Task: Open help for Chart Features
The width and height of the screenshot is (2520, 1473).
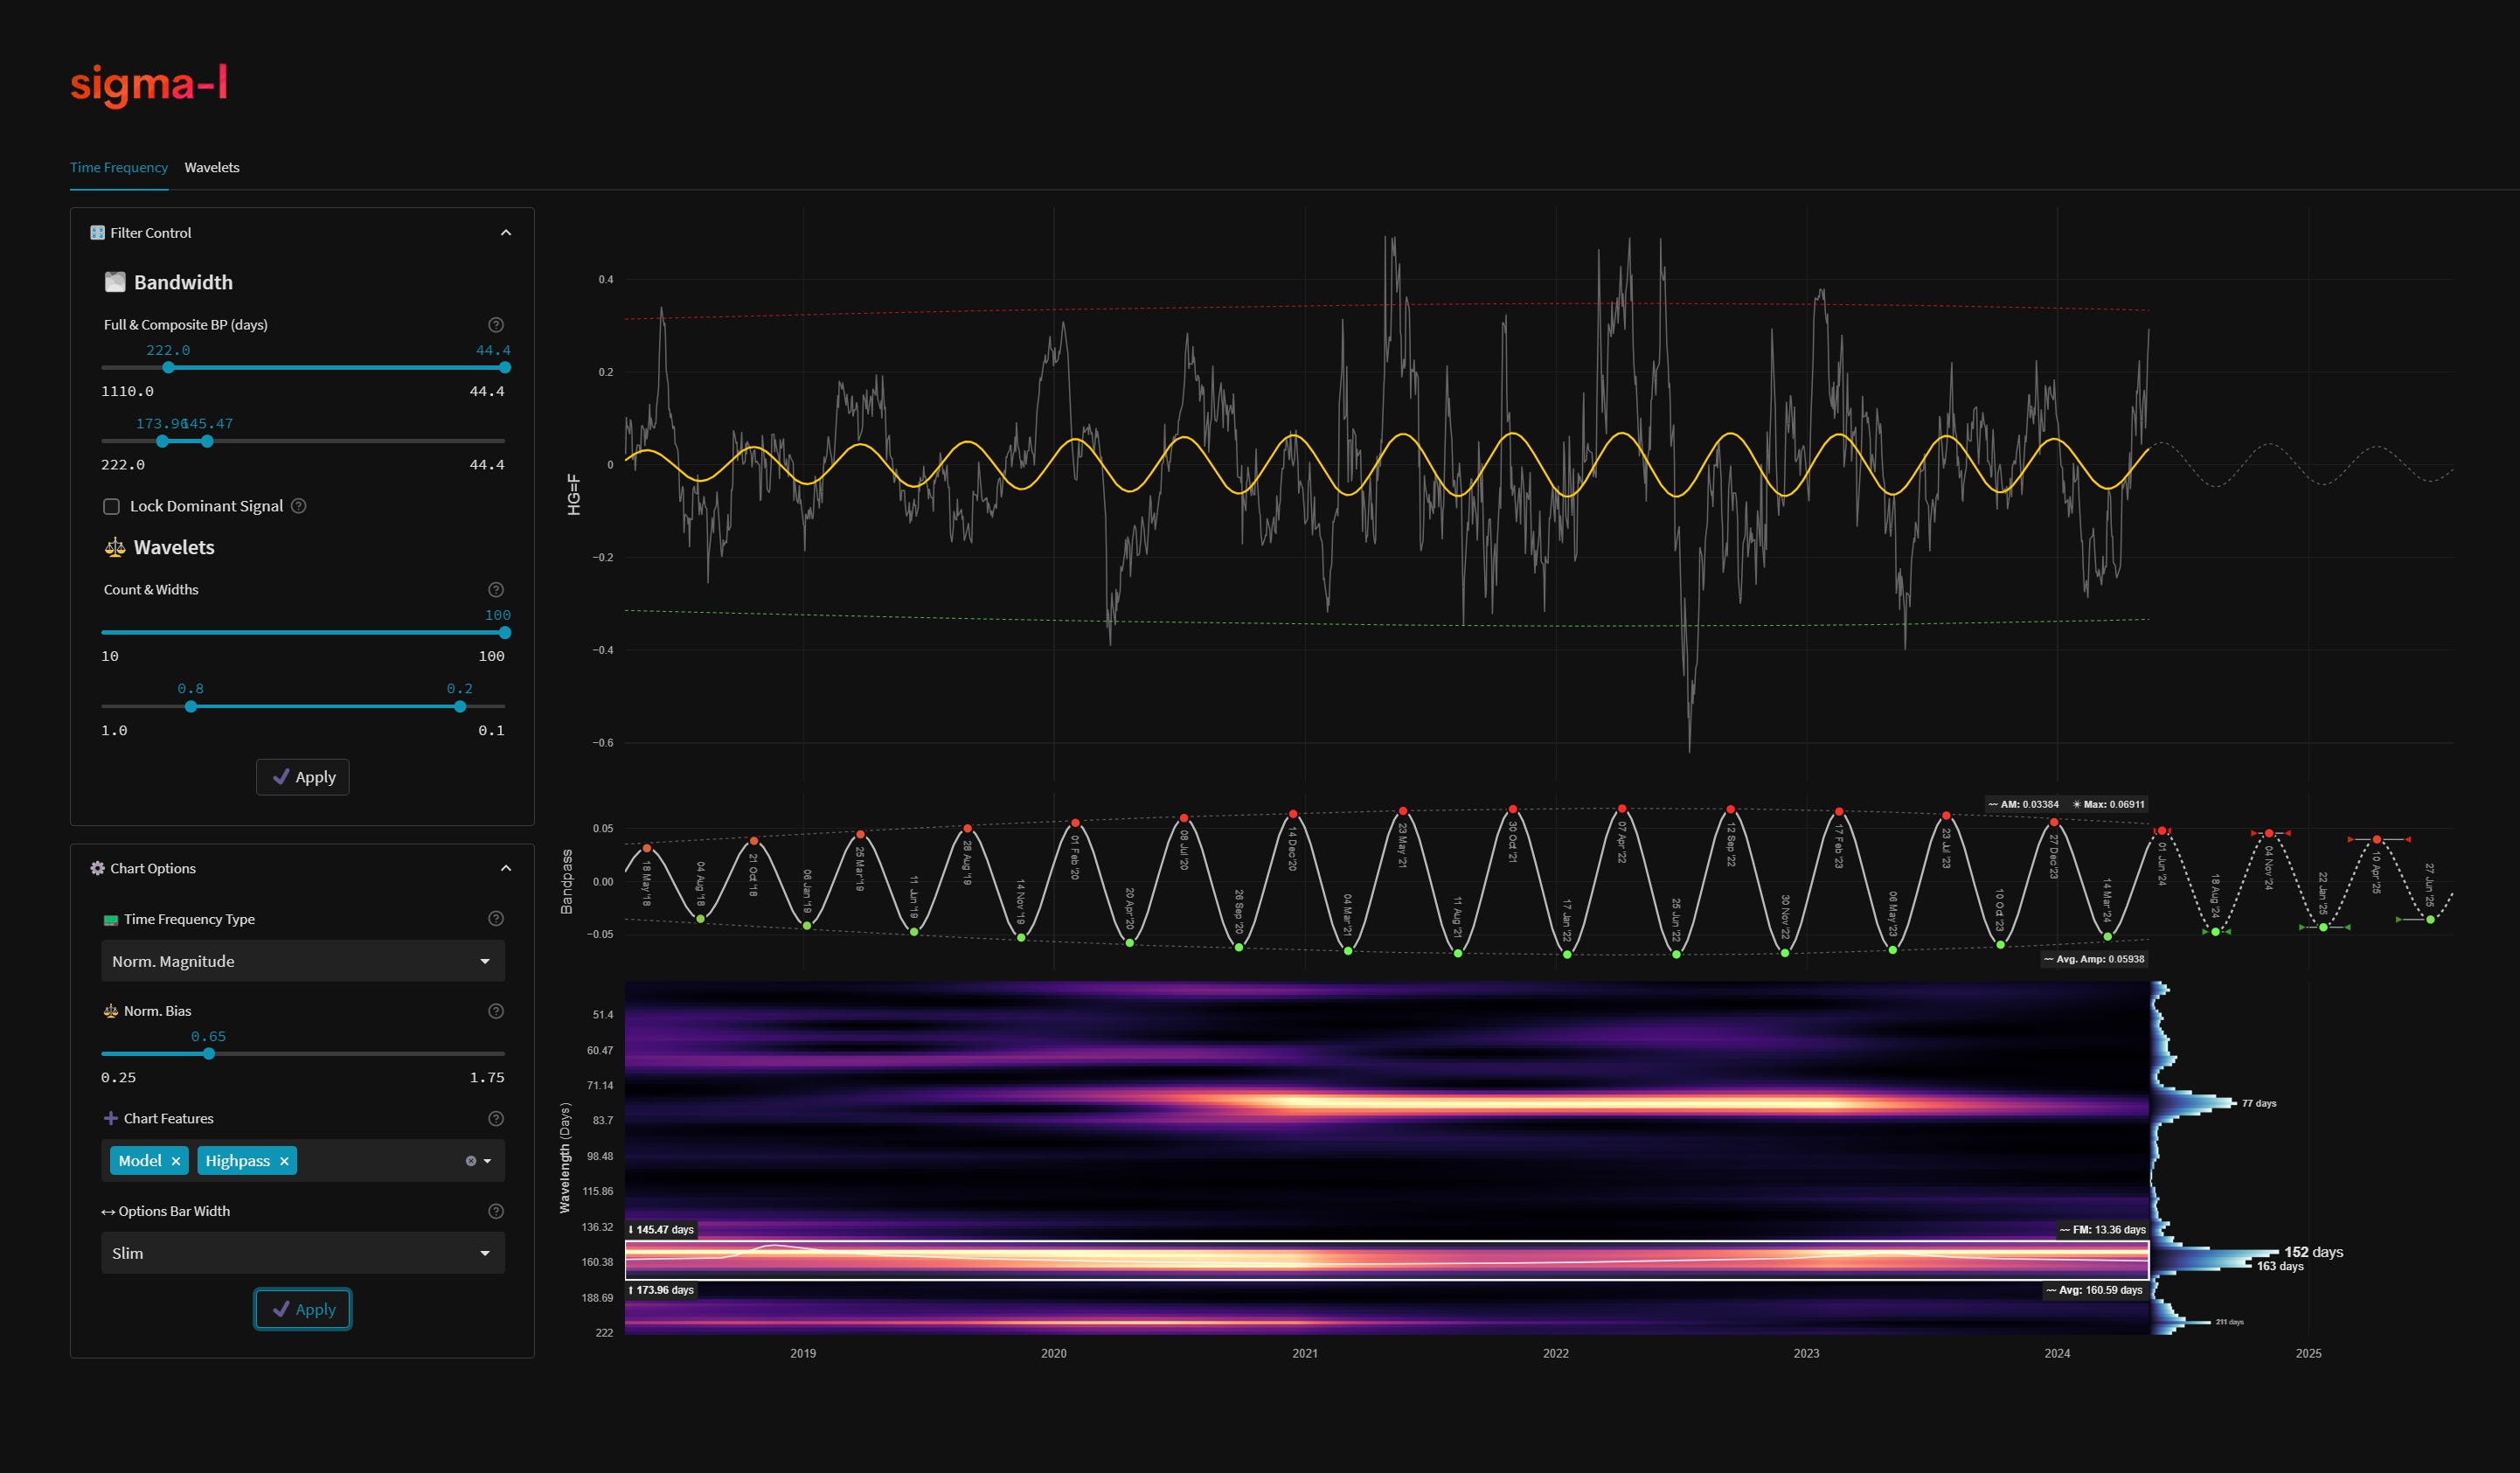Action: click(496, 1119)
